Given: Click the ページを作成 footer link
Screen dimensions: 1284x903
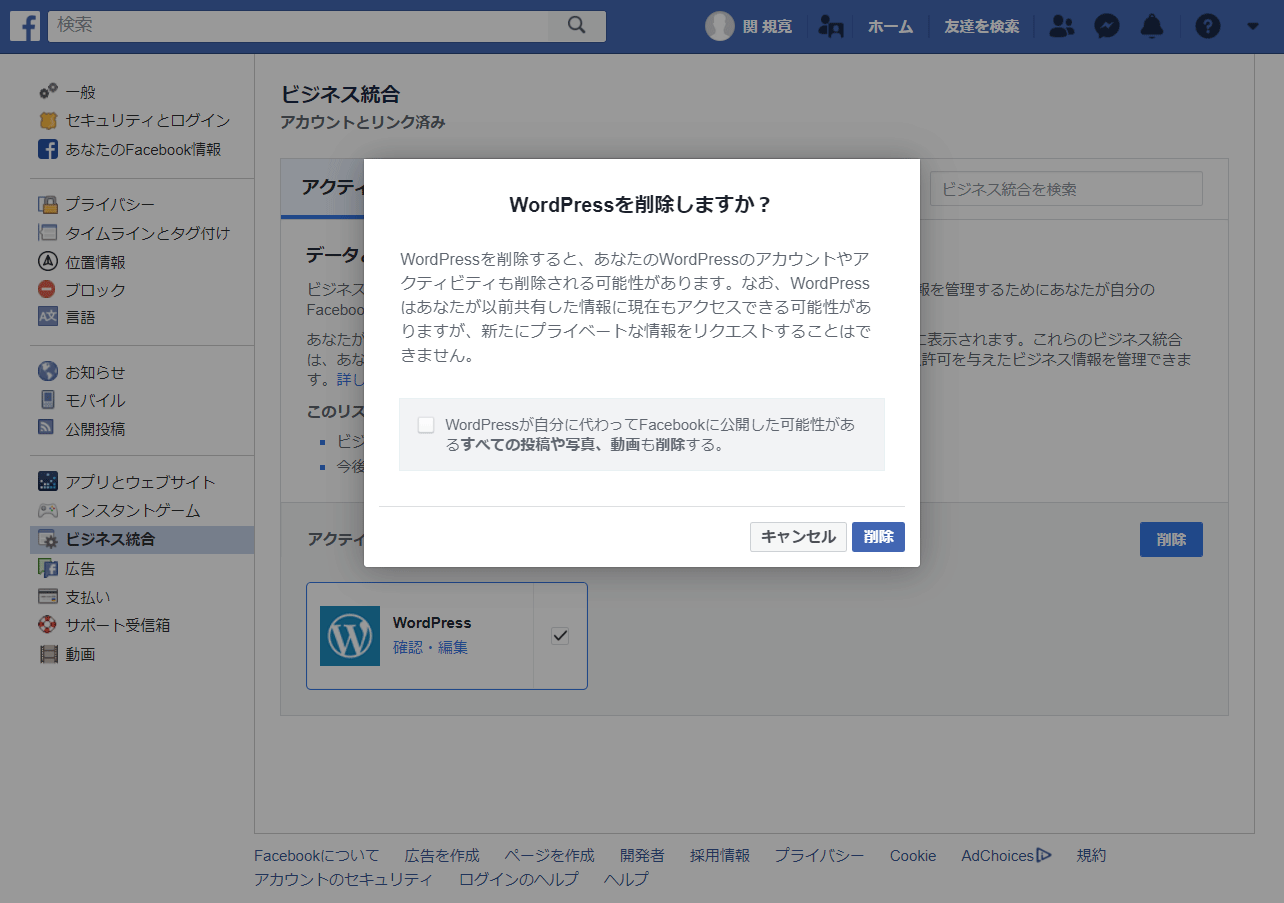Looking at the screenshot, I should point(550,856).
